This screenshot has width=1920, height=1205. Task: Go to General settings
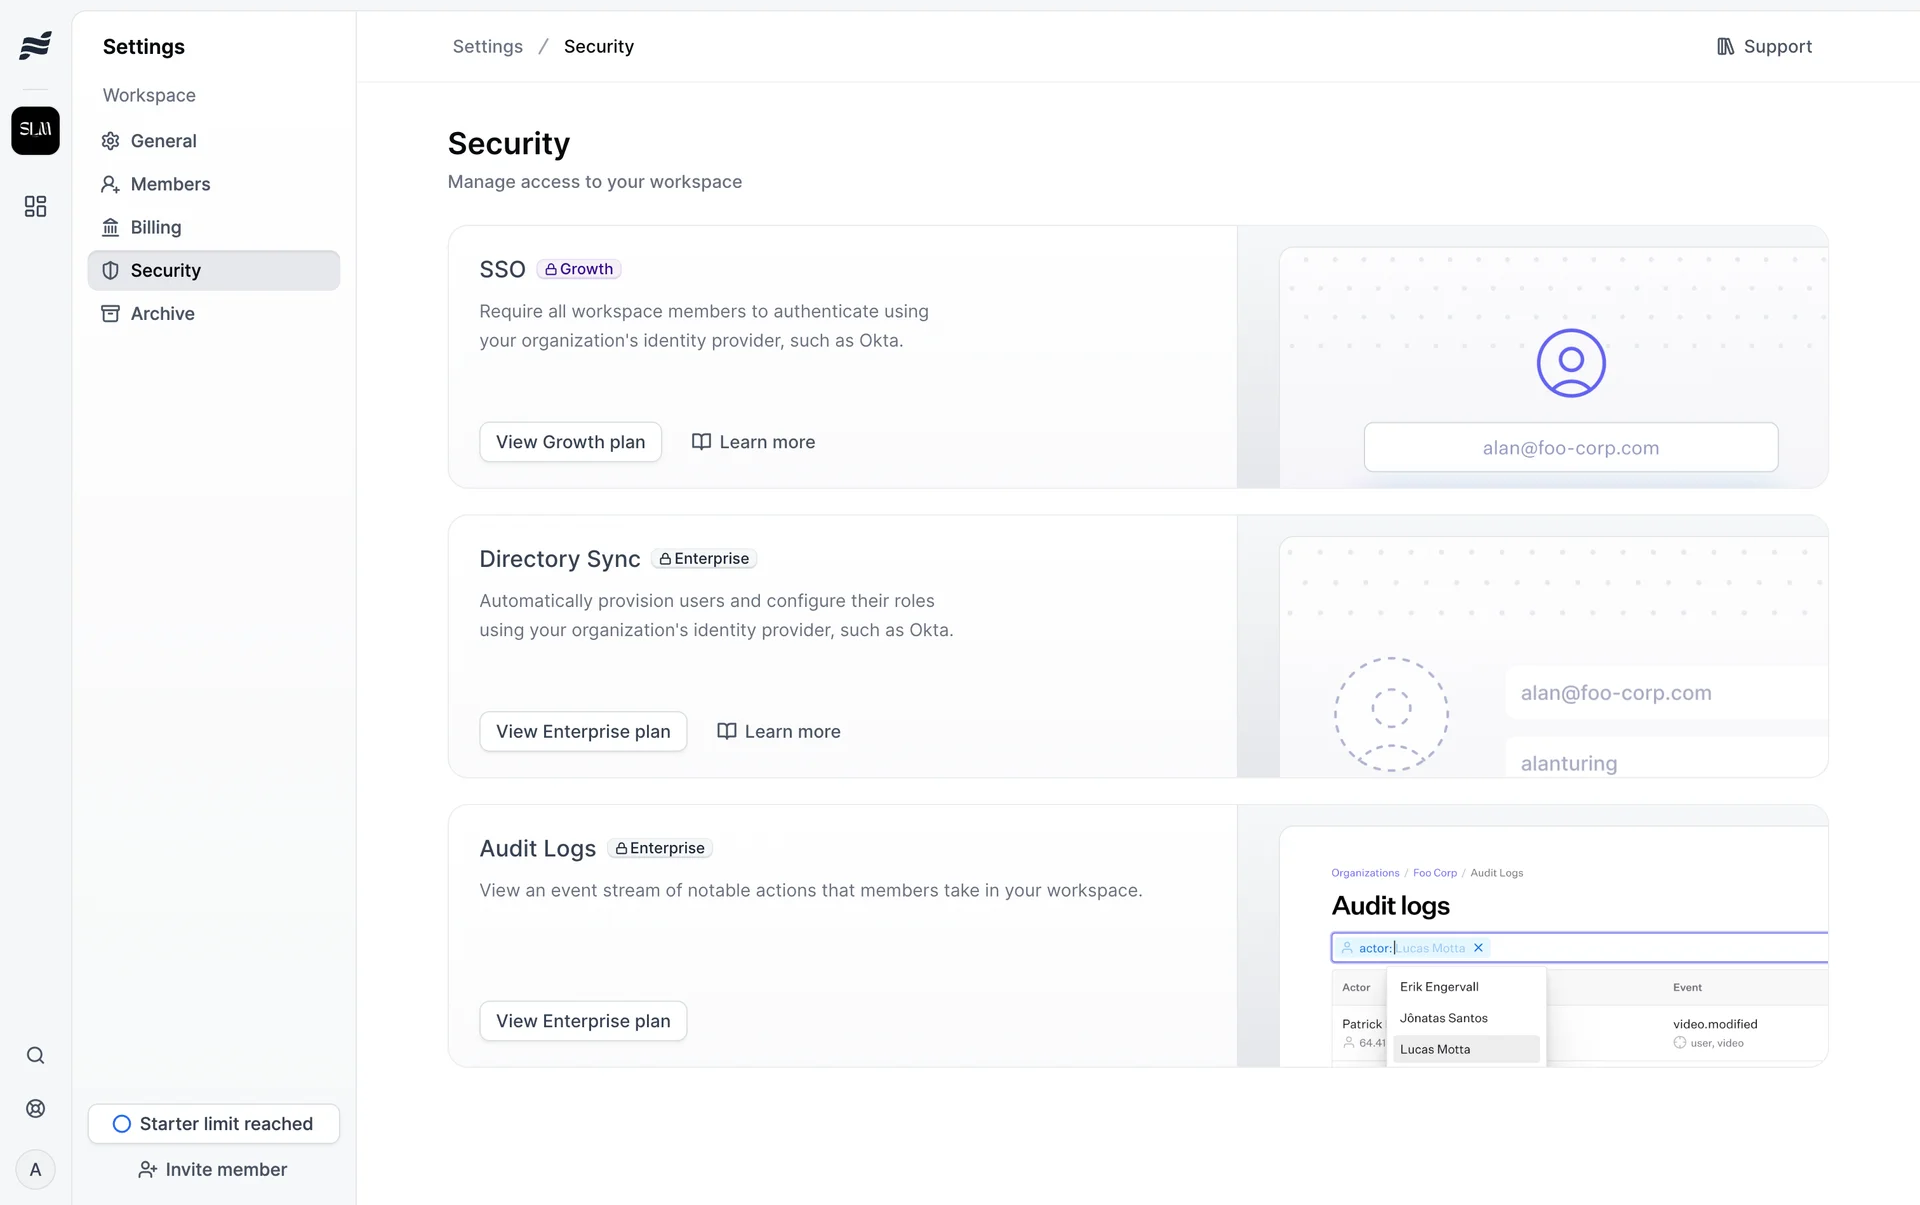[x=163, y=141]
